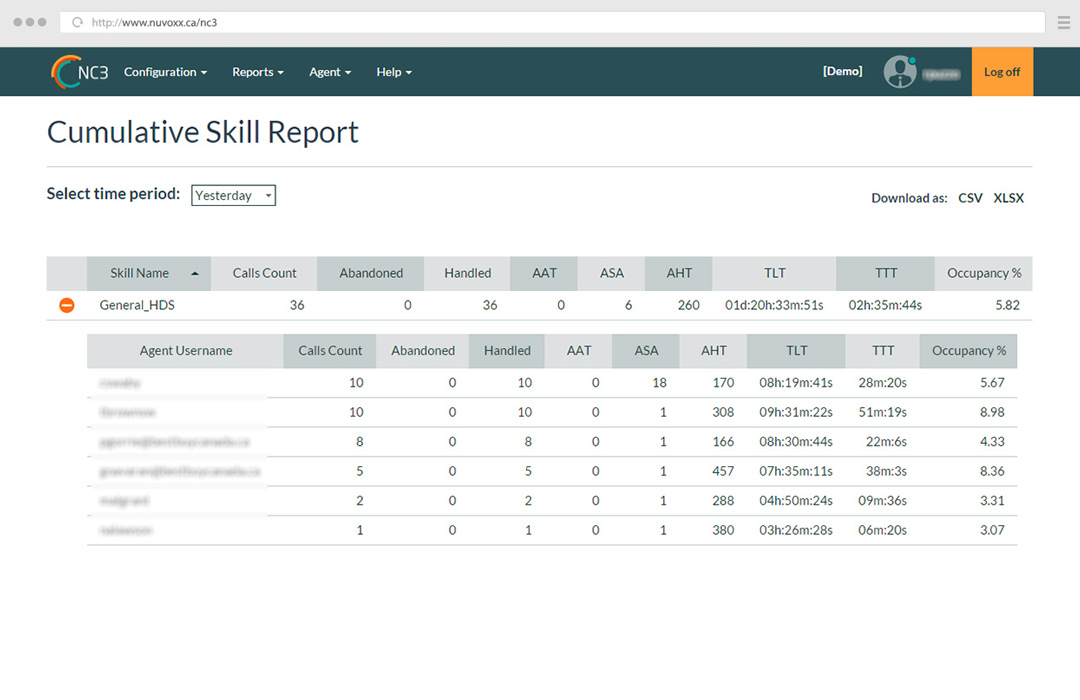Sort agent table by Occupancy %

(968, 351)
